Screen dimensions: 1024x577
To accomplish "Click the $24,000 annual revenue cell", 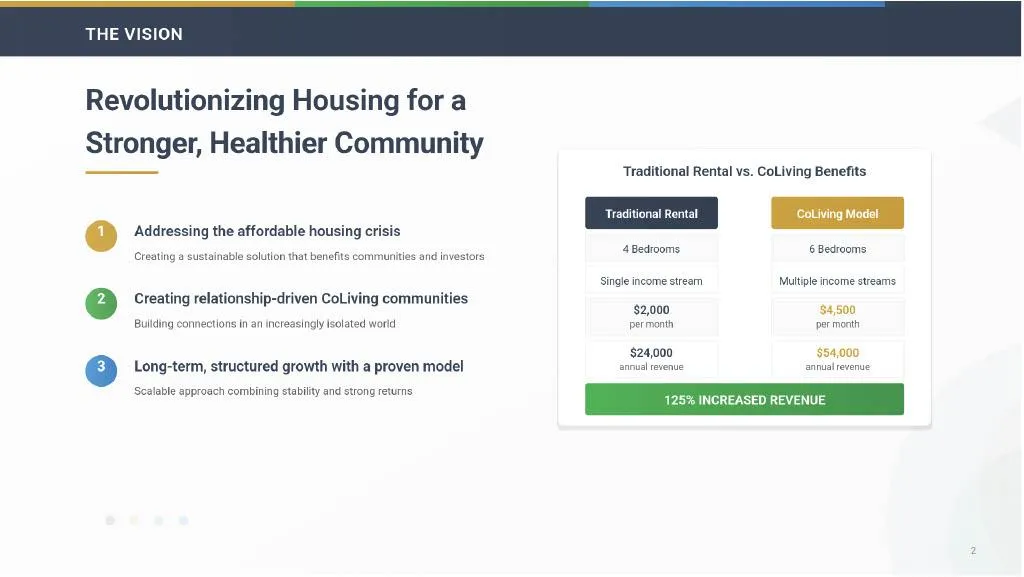I will 651,359.
